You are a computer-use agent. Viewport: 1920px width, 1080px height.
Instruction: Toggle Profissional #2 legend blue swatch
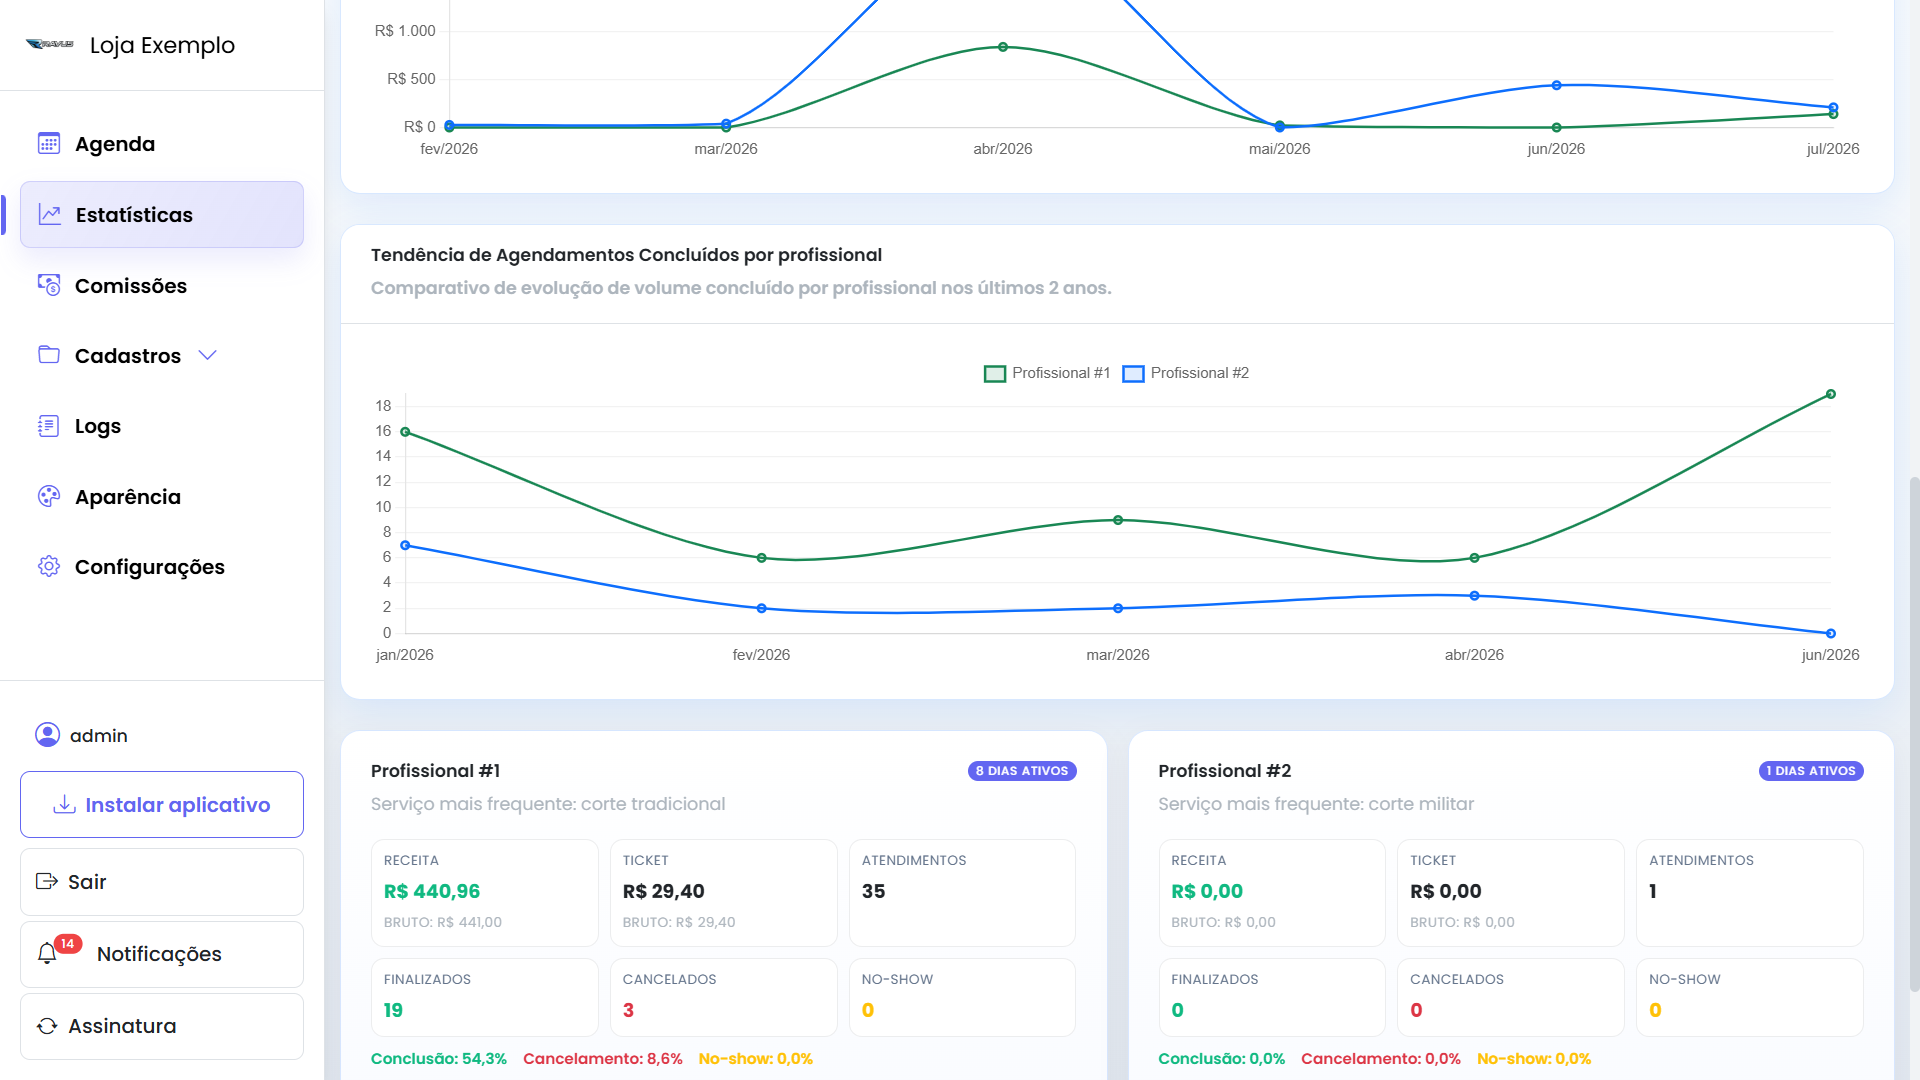[x=1133, y=373]
